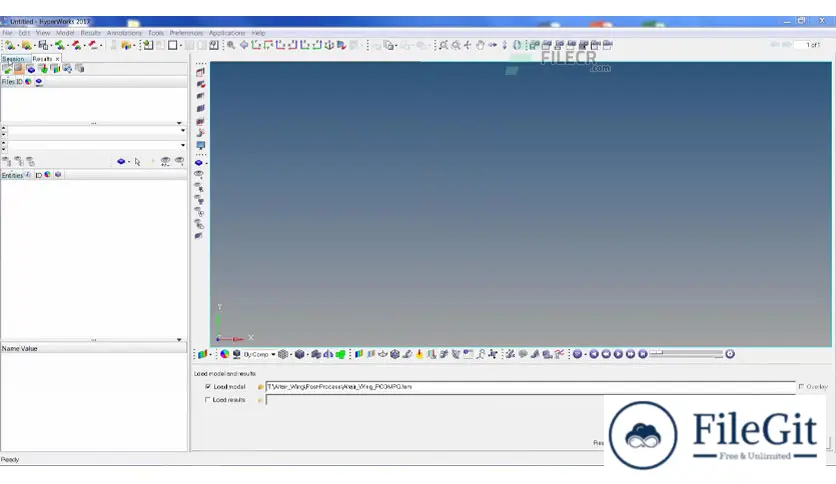Click the color wheel icon in Entities header

(x=47, y=175)
